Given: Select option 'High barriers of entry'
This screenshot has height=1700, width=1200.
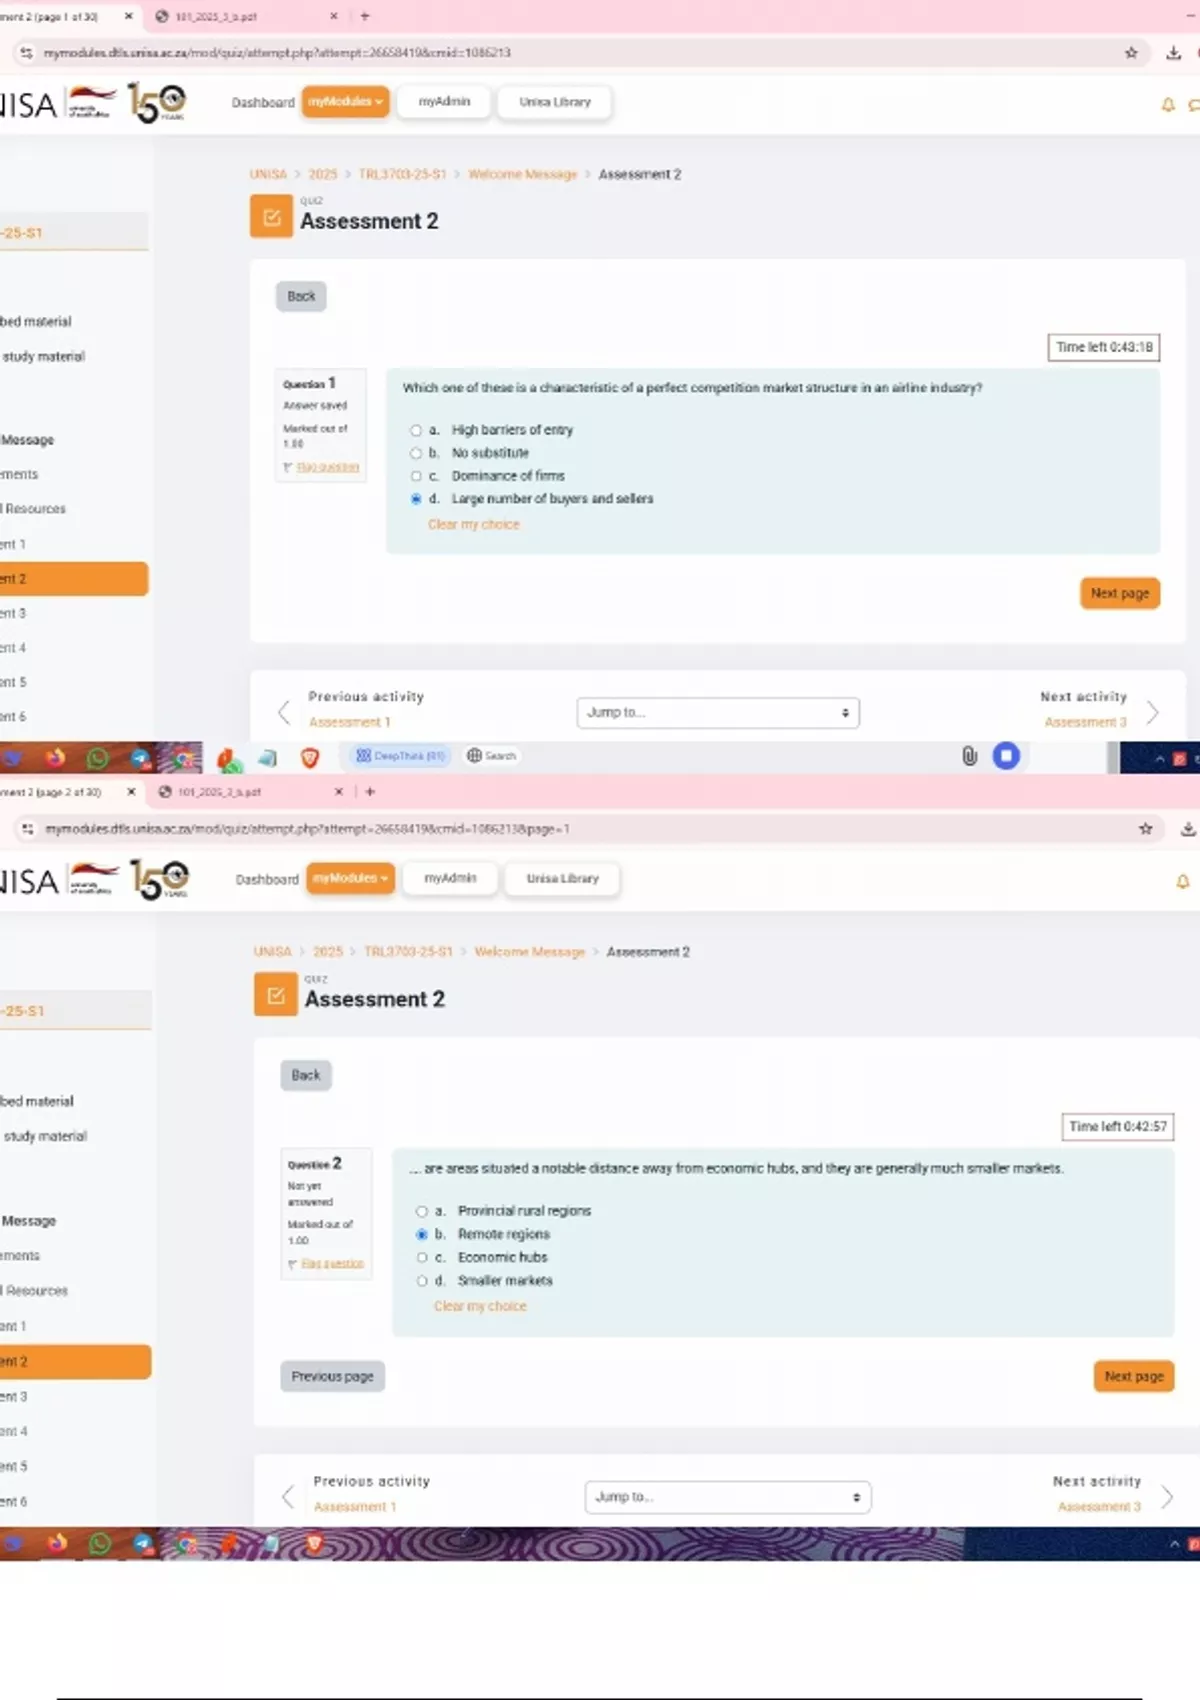Looking at the screenshot, I should (x=416, y=430).
